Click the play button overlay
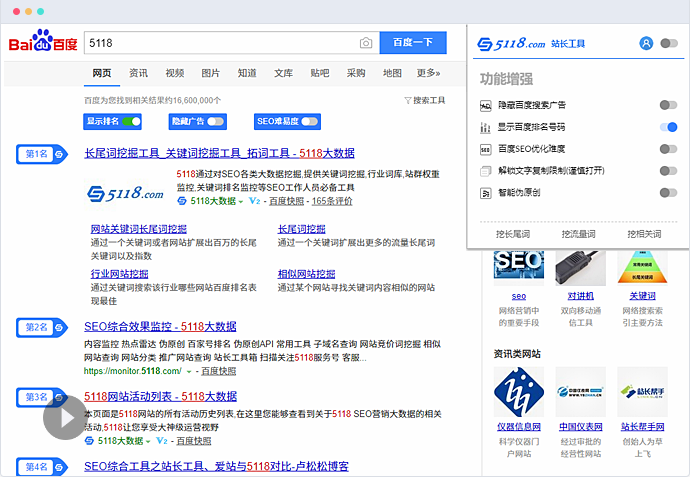Viewport: 690px width, 477px height. pos(65,418)
